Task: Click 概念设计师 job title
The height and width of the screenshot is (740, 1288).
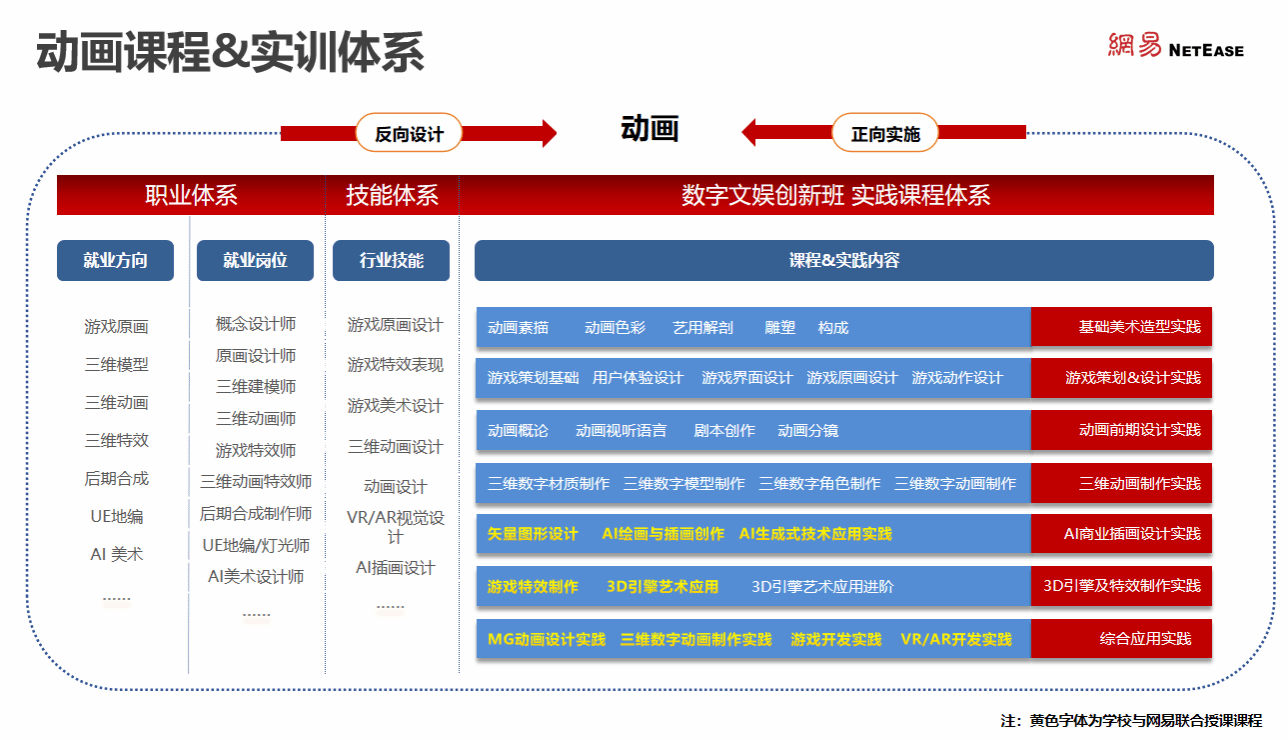Action: (x=256, y=324)
